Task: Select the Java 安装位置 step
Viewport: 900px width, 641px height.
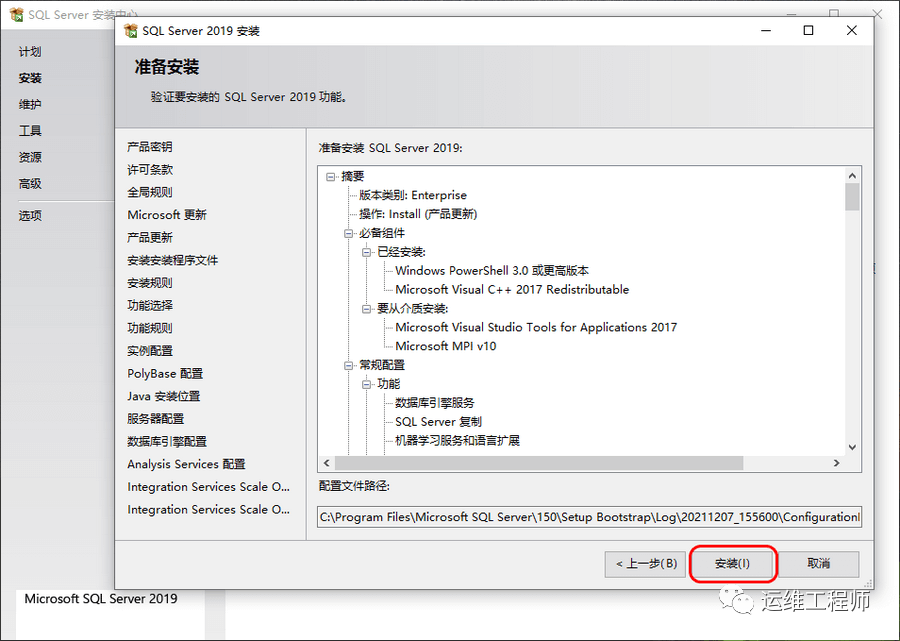Action: [x=164, y=397]
